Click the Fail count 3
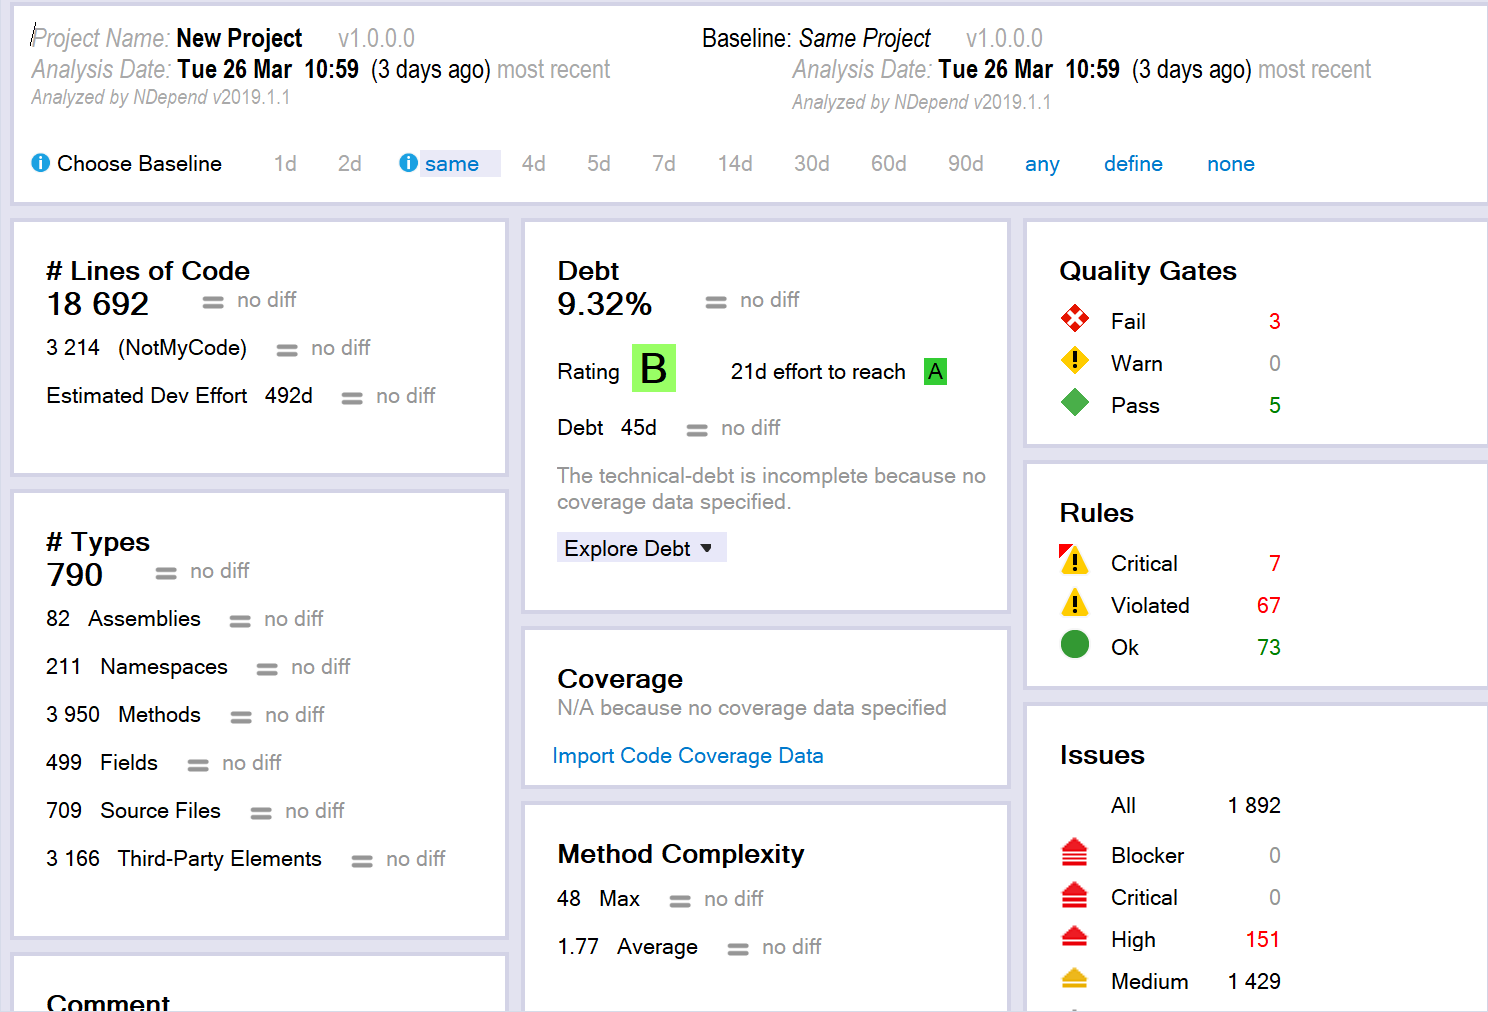 [x=1274, y=322]
